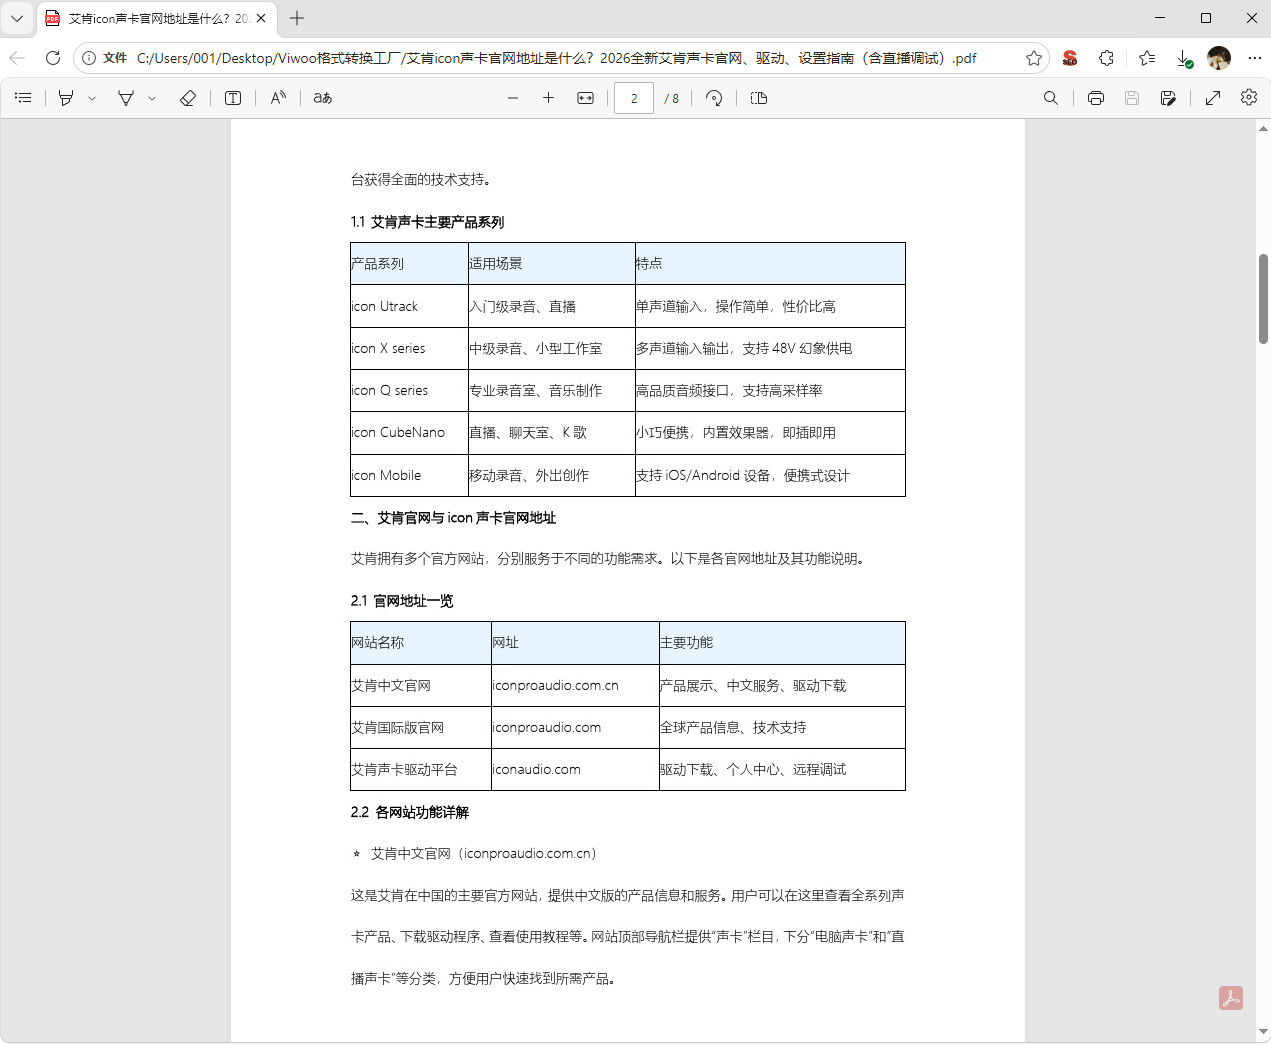1271x1045 pixels.
Task: Click heading '二、艾肯官网与 icon 声卡官网地址'
Action: pyautogui.click(x=453, y=518)
